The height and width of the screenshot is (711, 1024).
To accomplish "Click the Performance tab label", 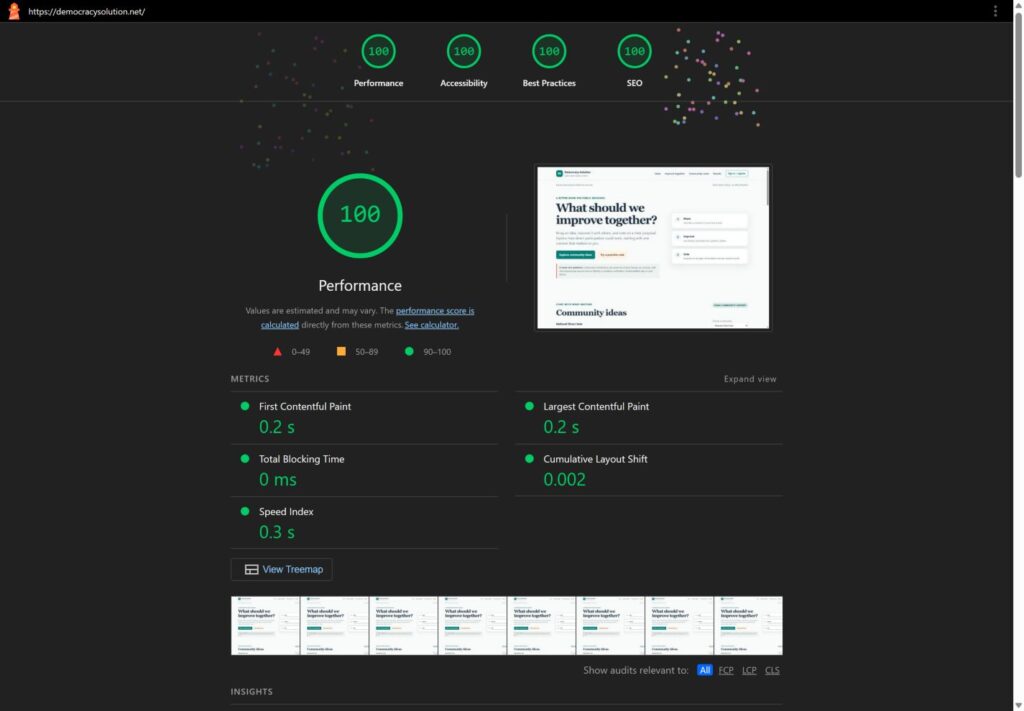I will [x=378, y=83].
